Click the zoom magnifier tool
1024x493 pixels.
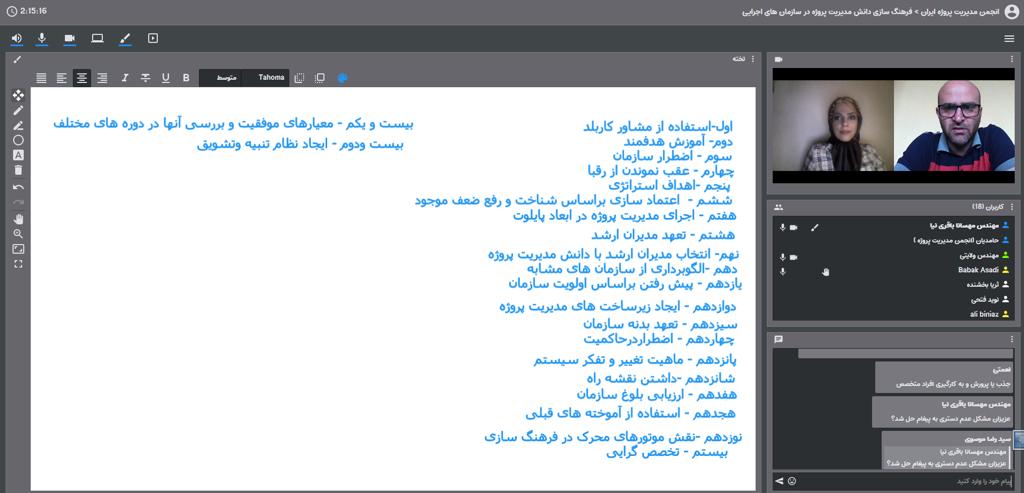click(x=18, y=233)
